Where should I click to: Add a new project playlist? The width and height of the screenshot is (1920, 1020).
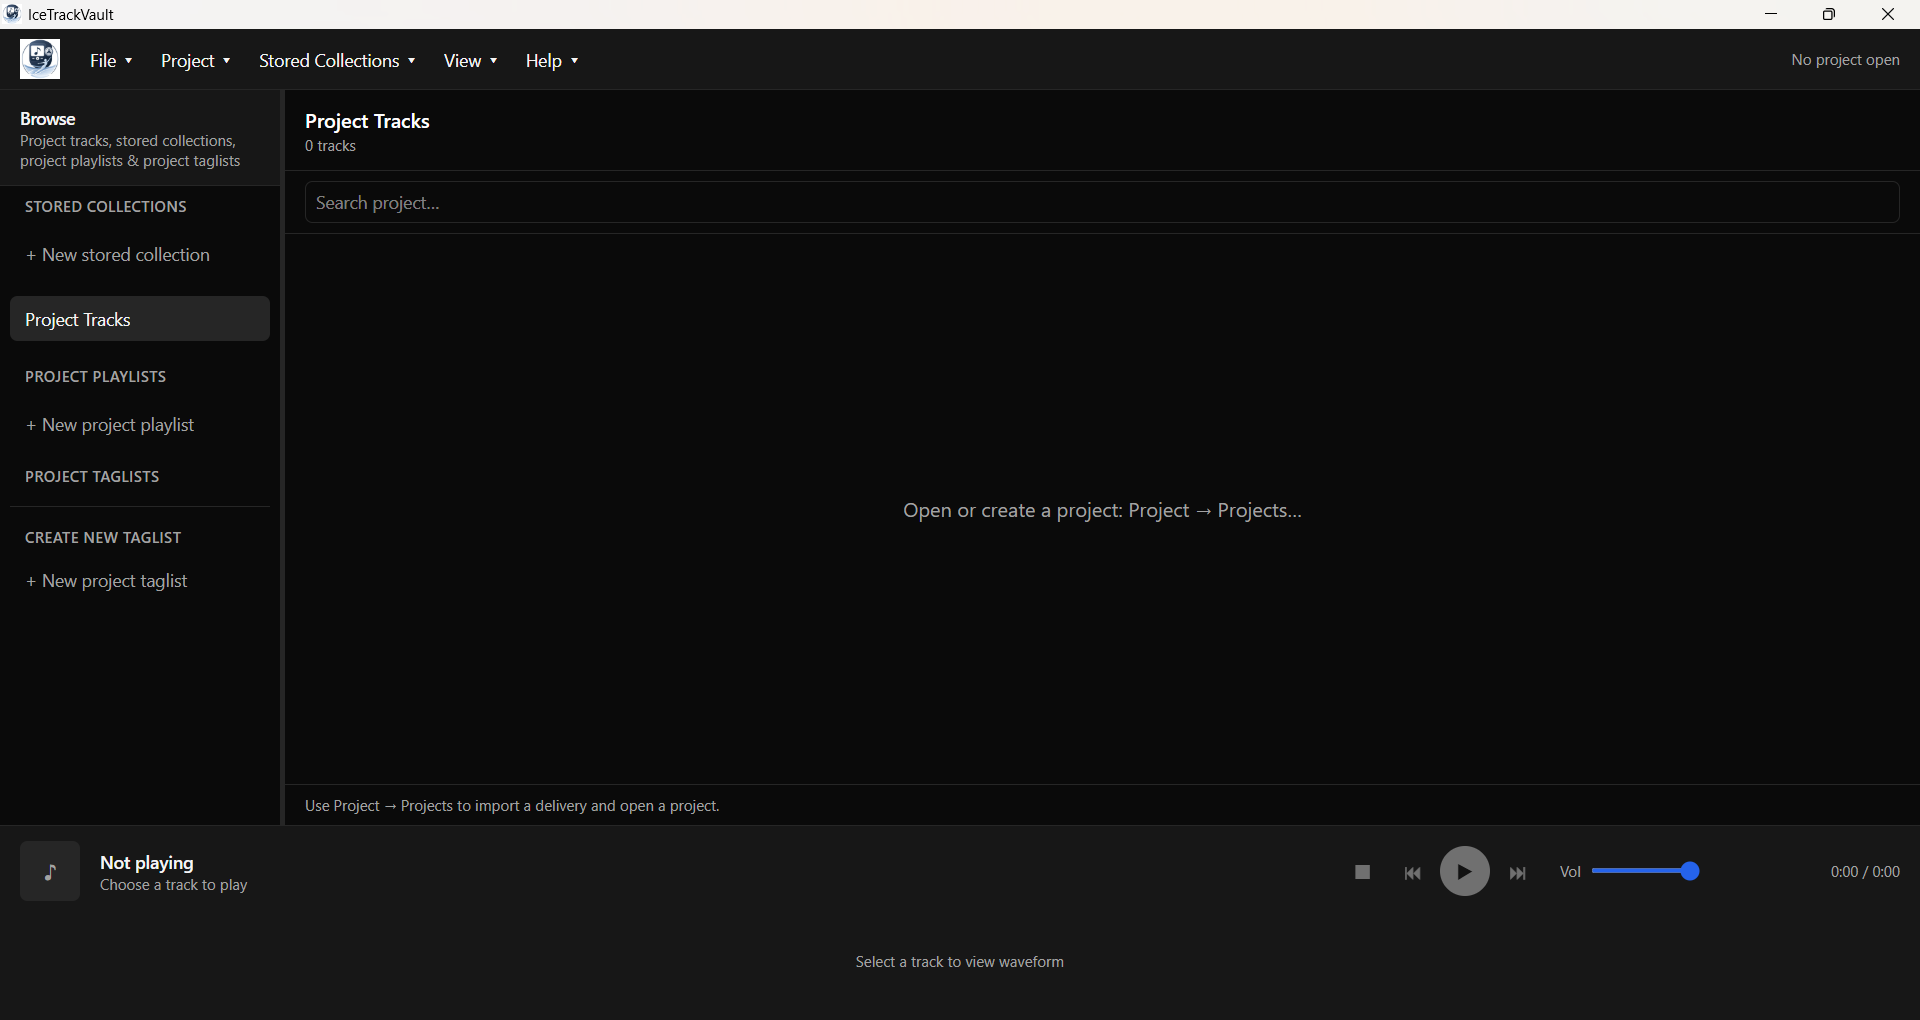click(110, 425)
